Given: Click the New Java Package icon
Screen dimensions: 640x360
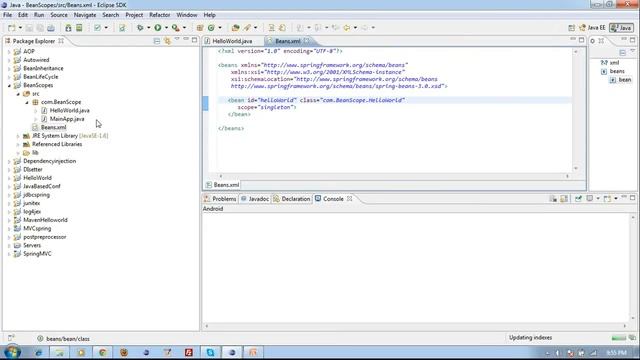Looking at the screenshot, I should pyautogui.click(x=200, y=28).
